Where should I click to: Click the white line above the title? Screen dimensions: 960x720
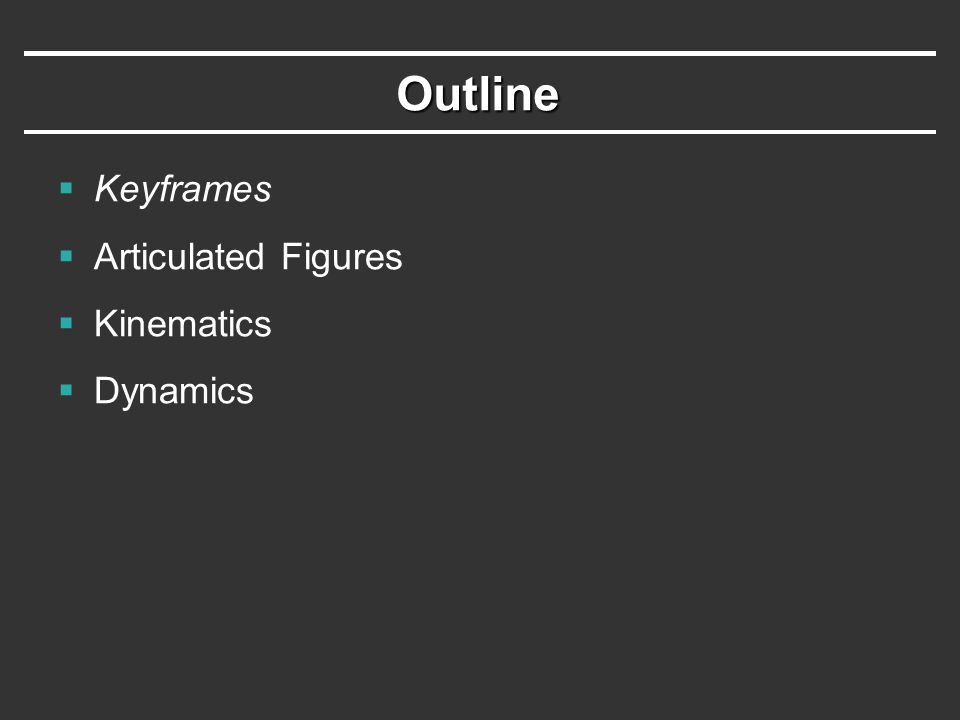point(480,54)
